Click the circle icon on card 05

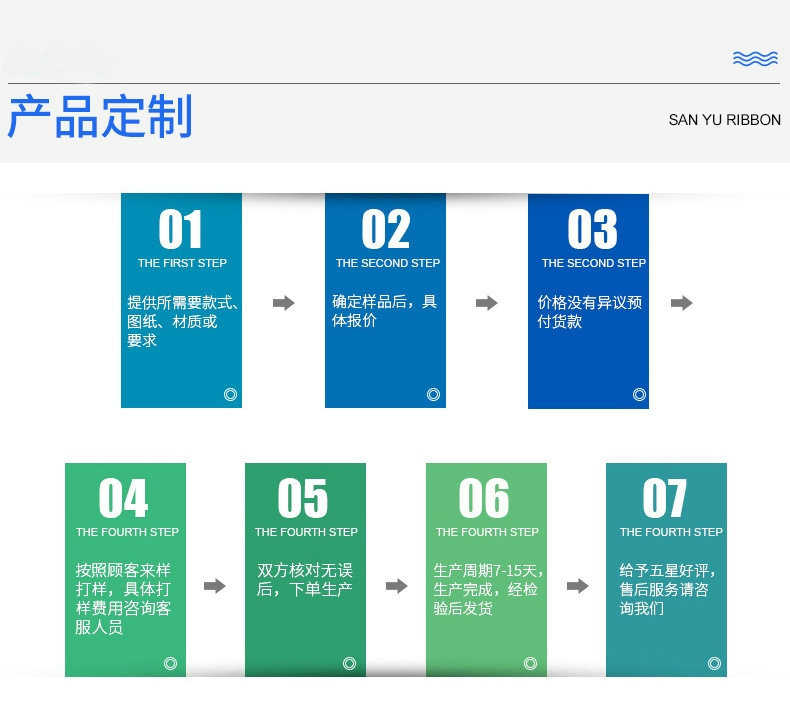349,663
